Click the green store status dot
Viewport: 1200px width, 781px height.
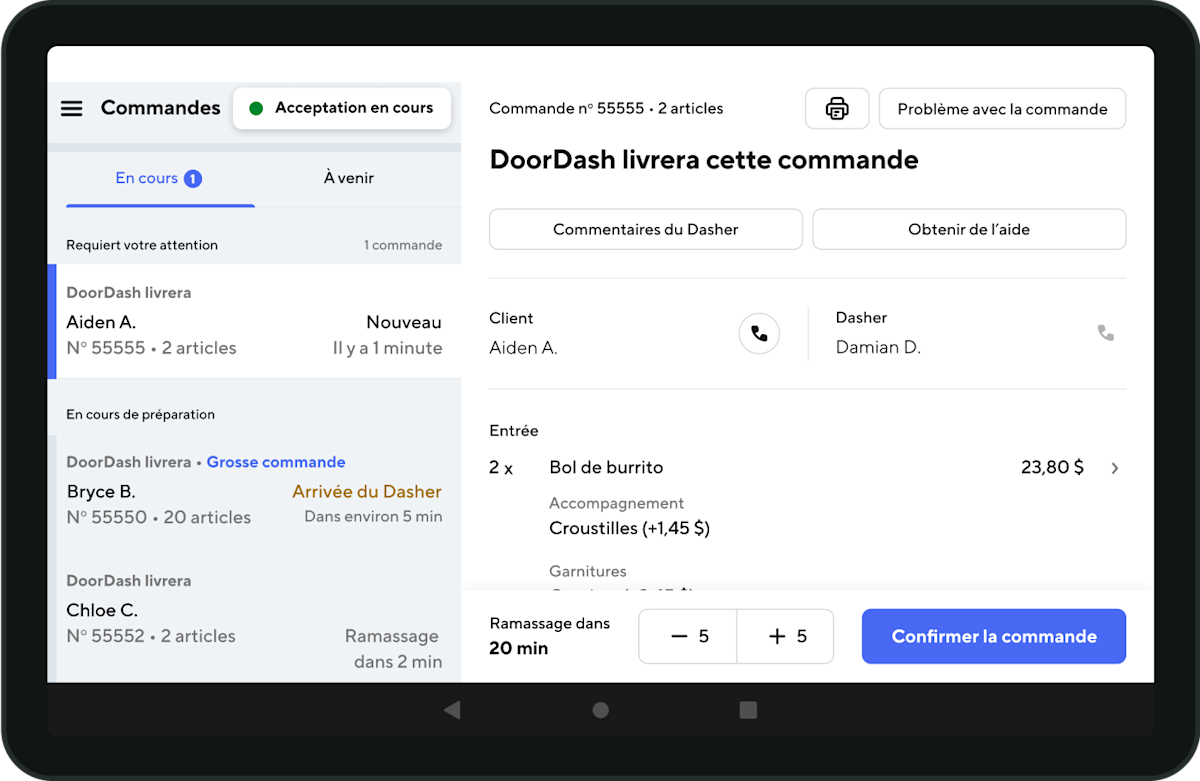tap(257, 108)
